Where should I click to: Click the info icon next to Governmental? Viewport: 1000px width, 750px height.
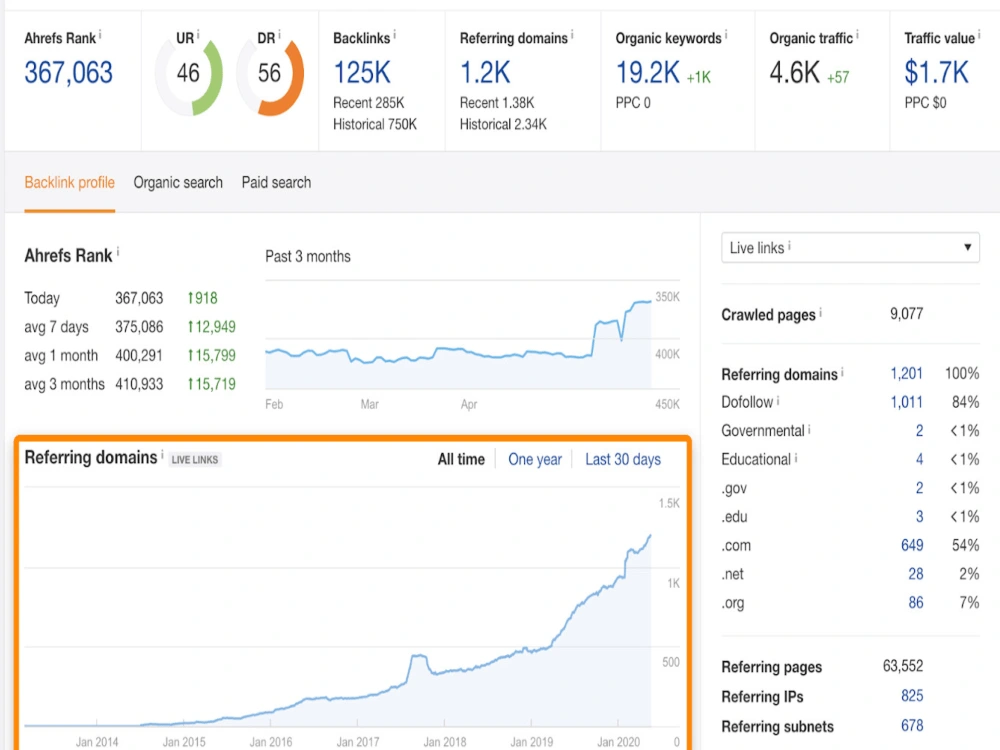click(x=809, y=429)
